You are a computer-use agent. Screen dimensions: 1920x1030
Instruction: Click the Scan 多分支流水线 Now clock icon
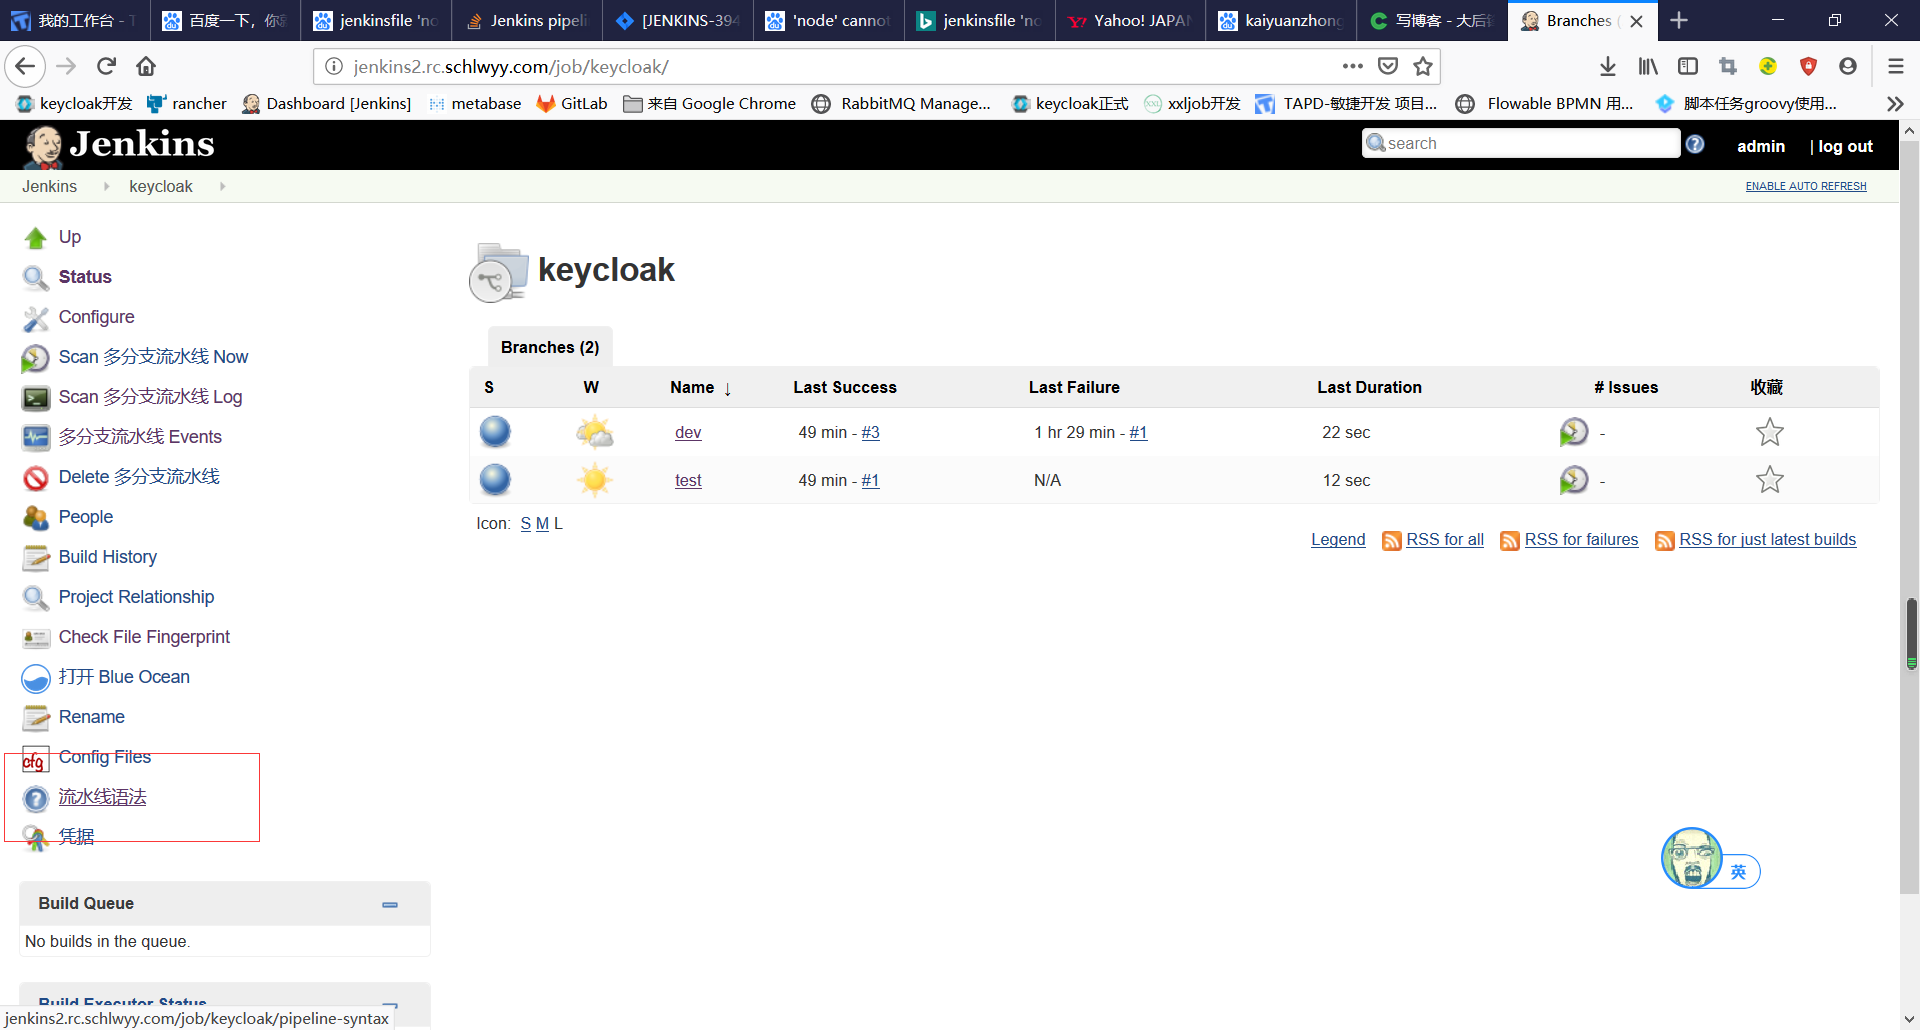click(x=36, y=358)
